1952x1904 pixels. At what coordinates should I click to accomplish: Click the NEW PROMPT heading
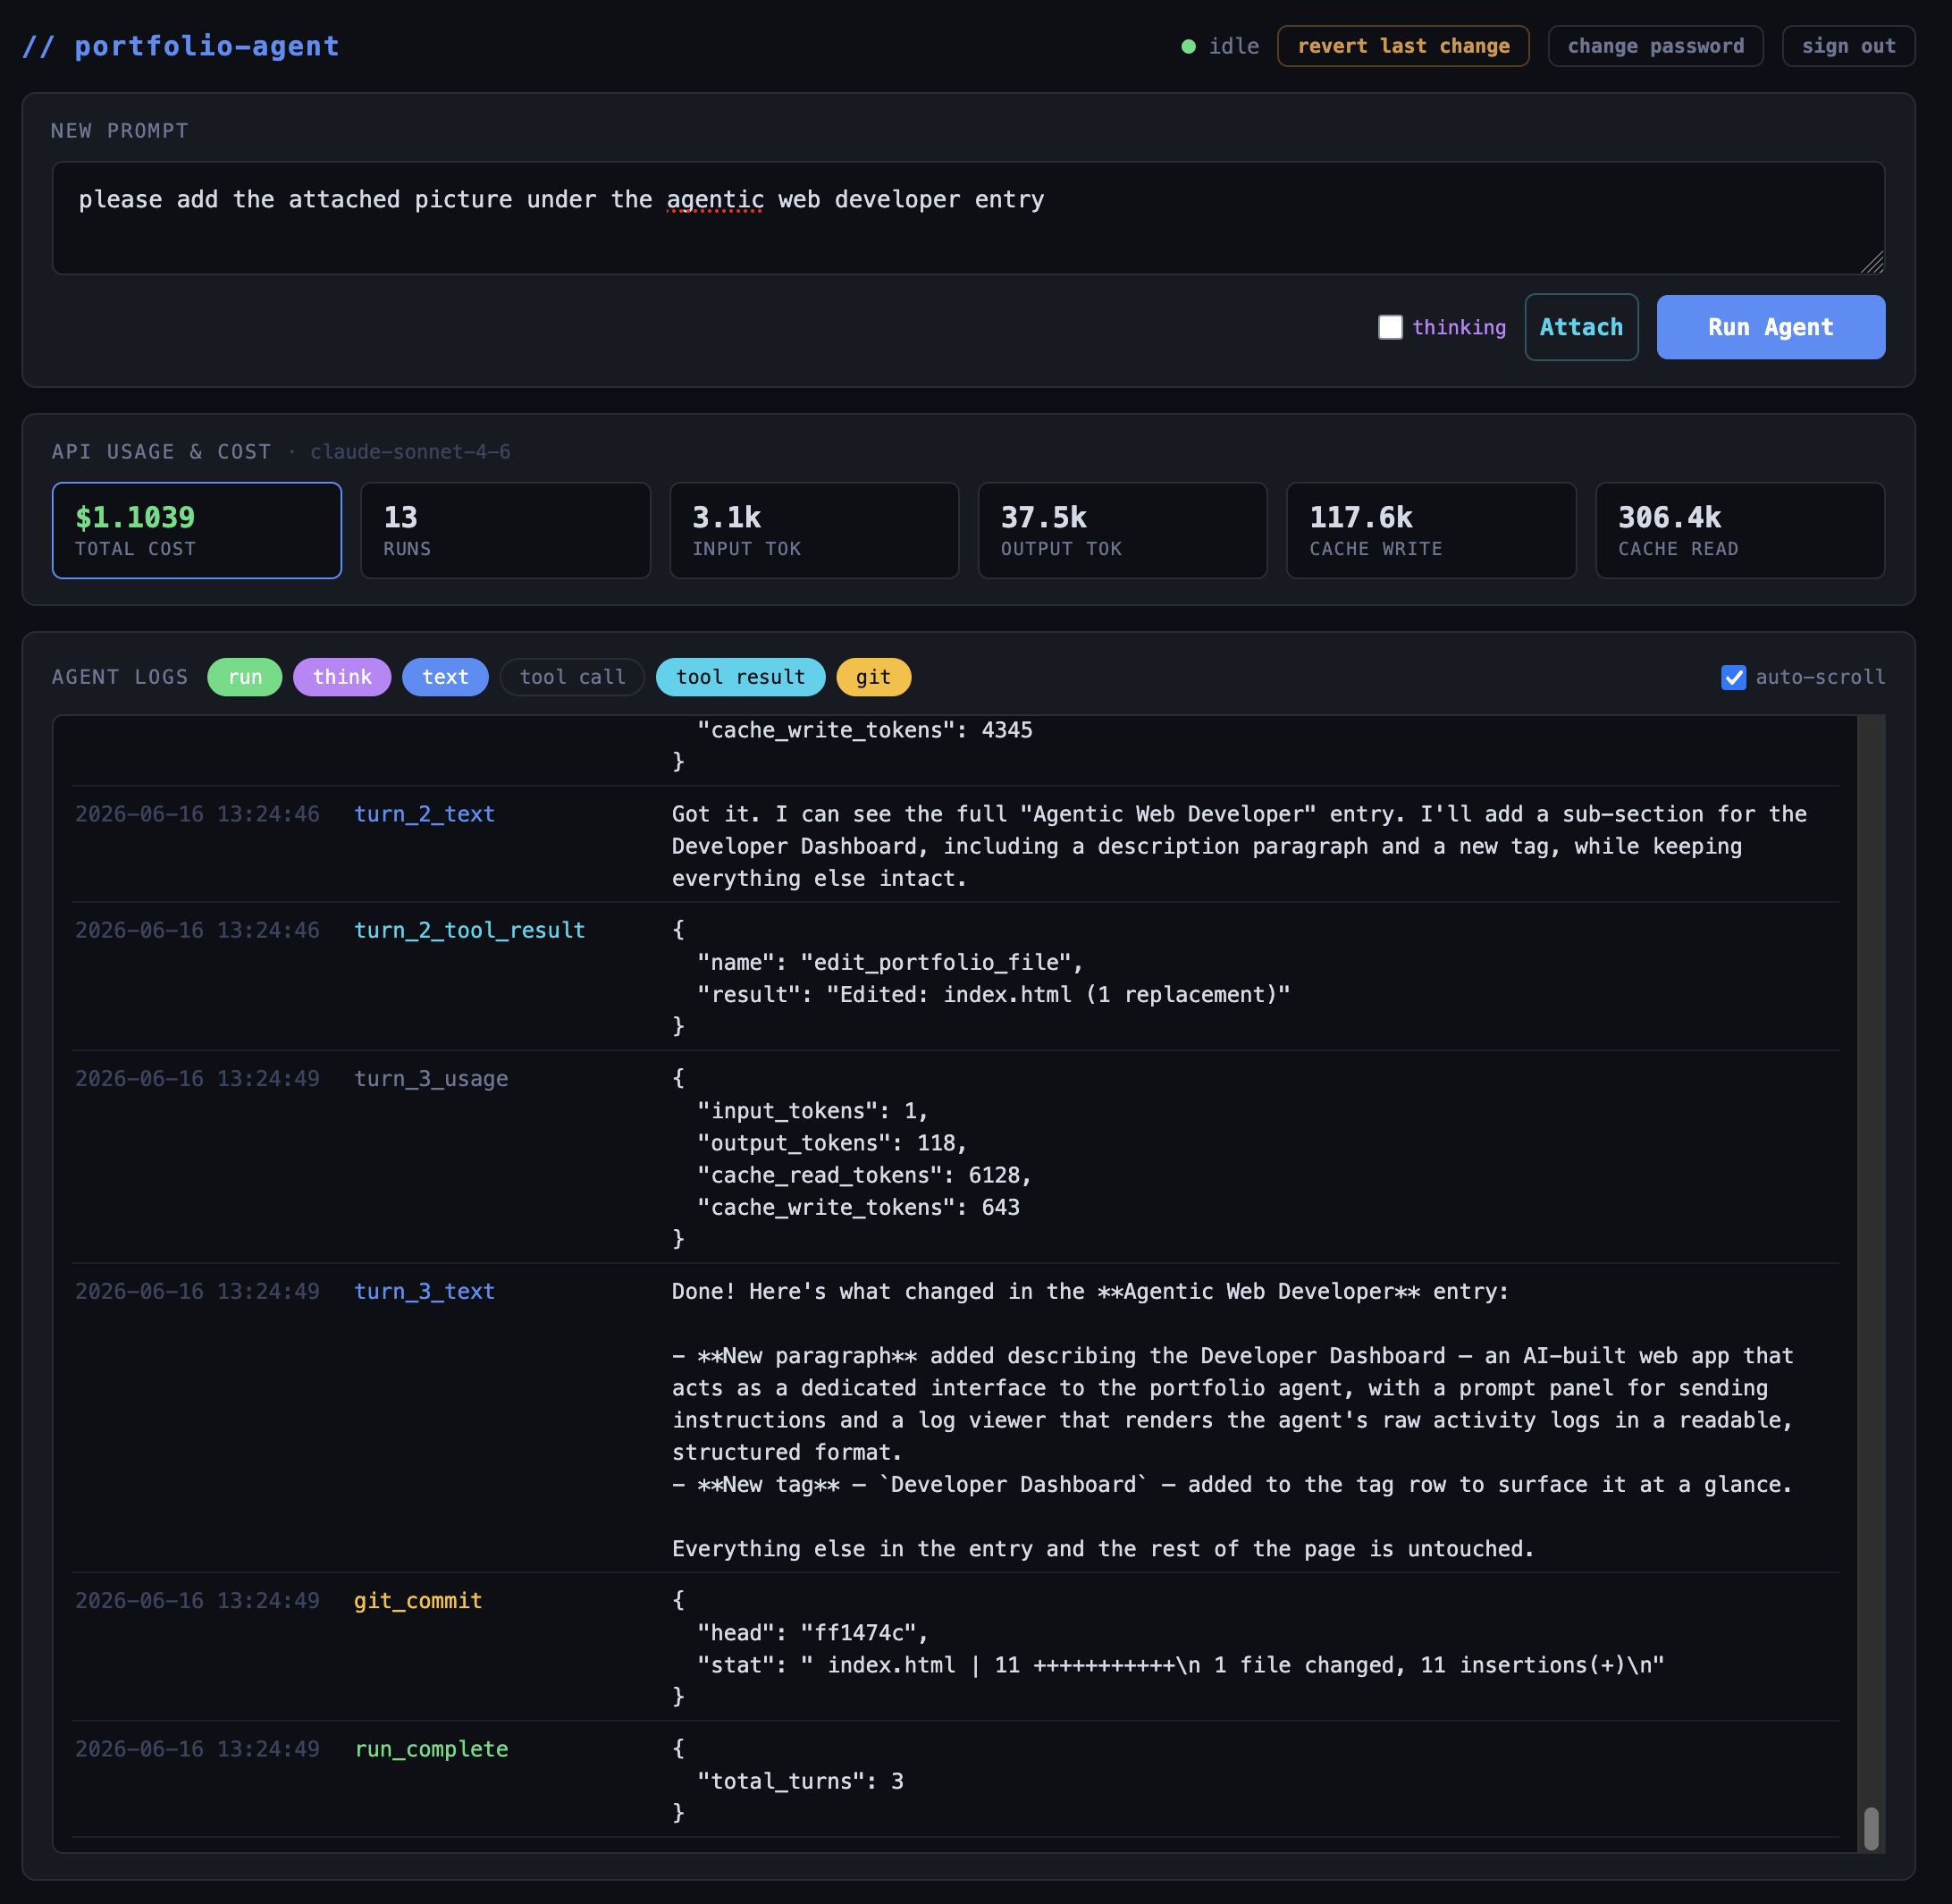click(120, 131)
